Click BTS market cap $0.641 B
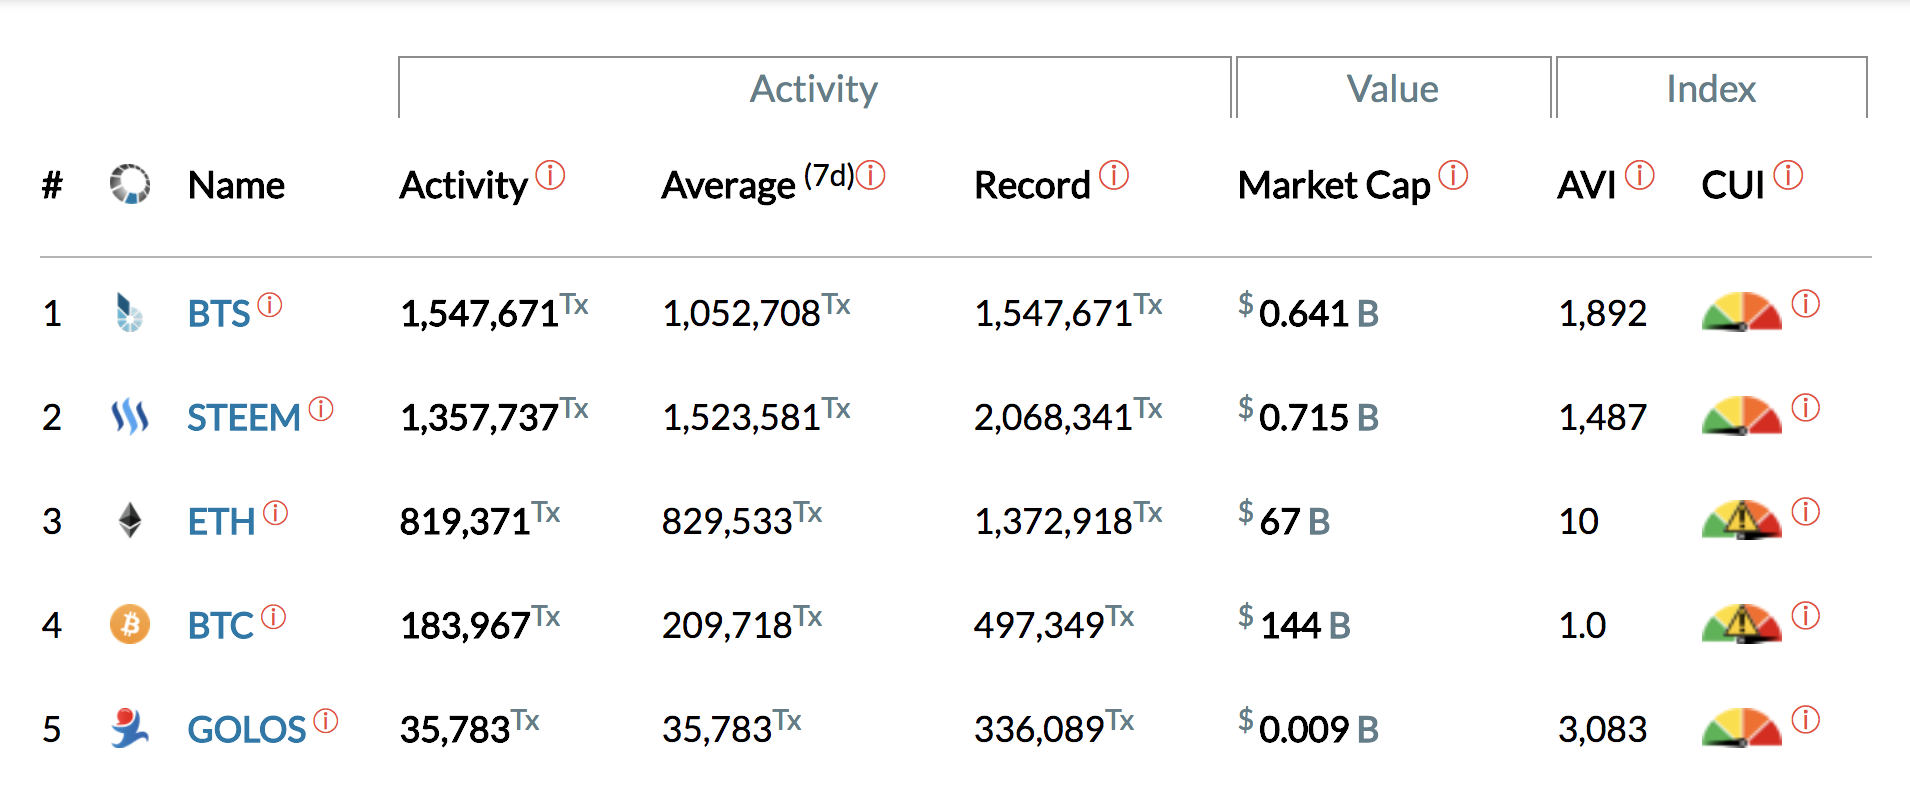The image size is (1910, 790). 1309,312
